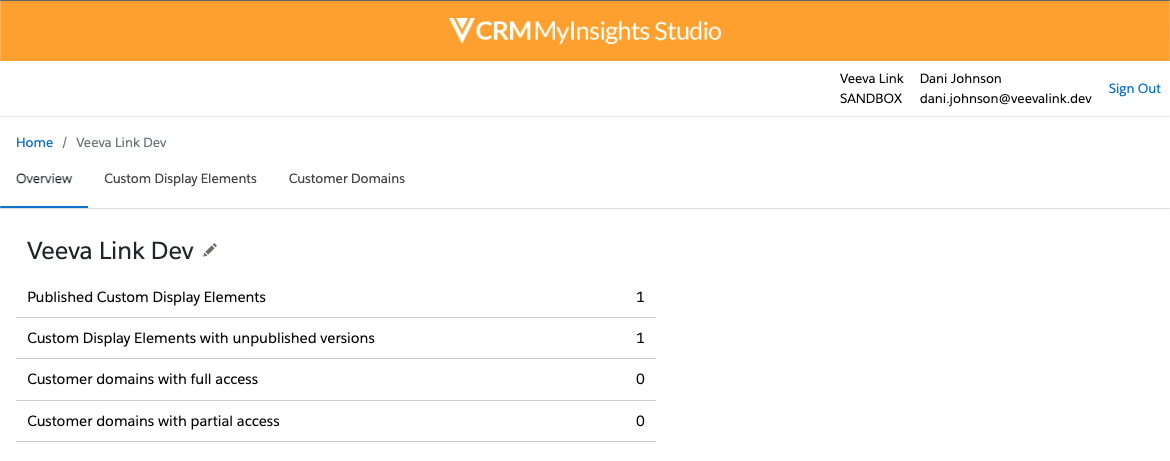The image size is (1170, 461).
Task: Switch to the Custom Display Elements tab
Action: point(180,179)
